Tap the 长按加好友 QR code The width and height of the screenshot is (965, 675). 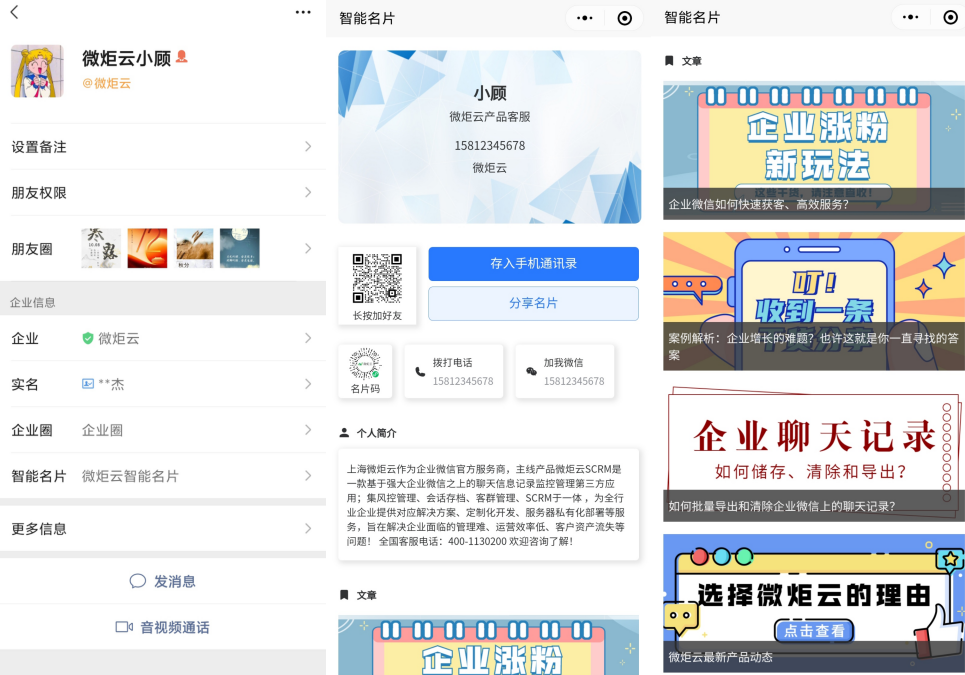(377, 279)
